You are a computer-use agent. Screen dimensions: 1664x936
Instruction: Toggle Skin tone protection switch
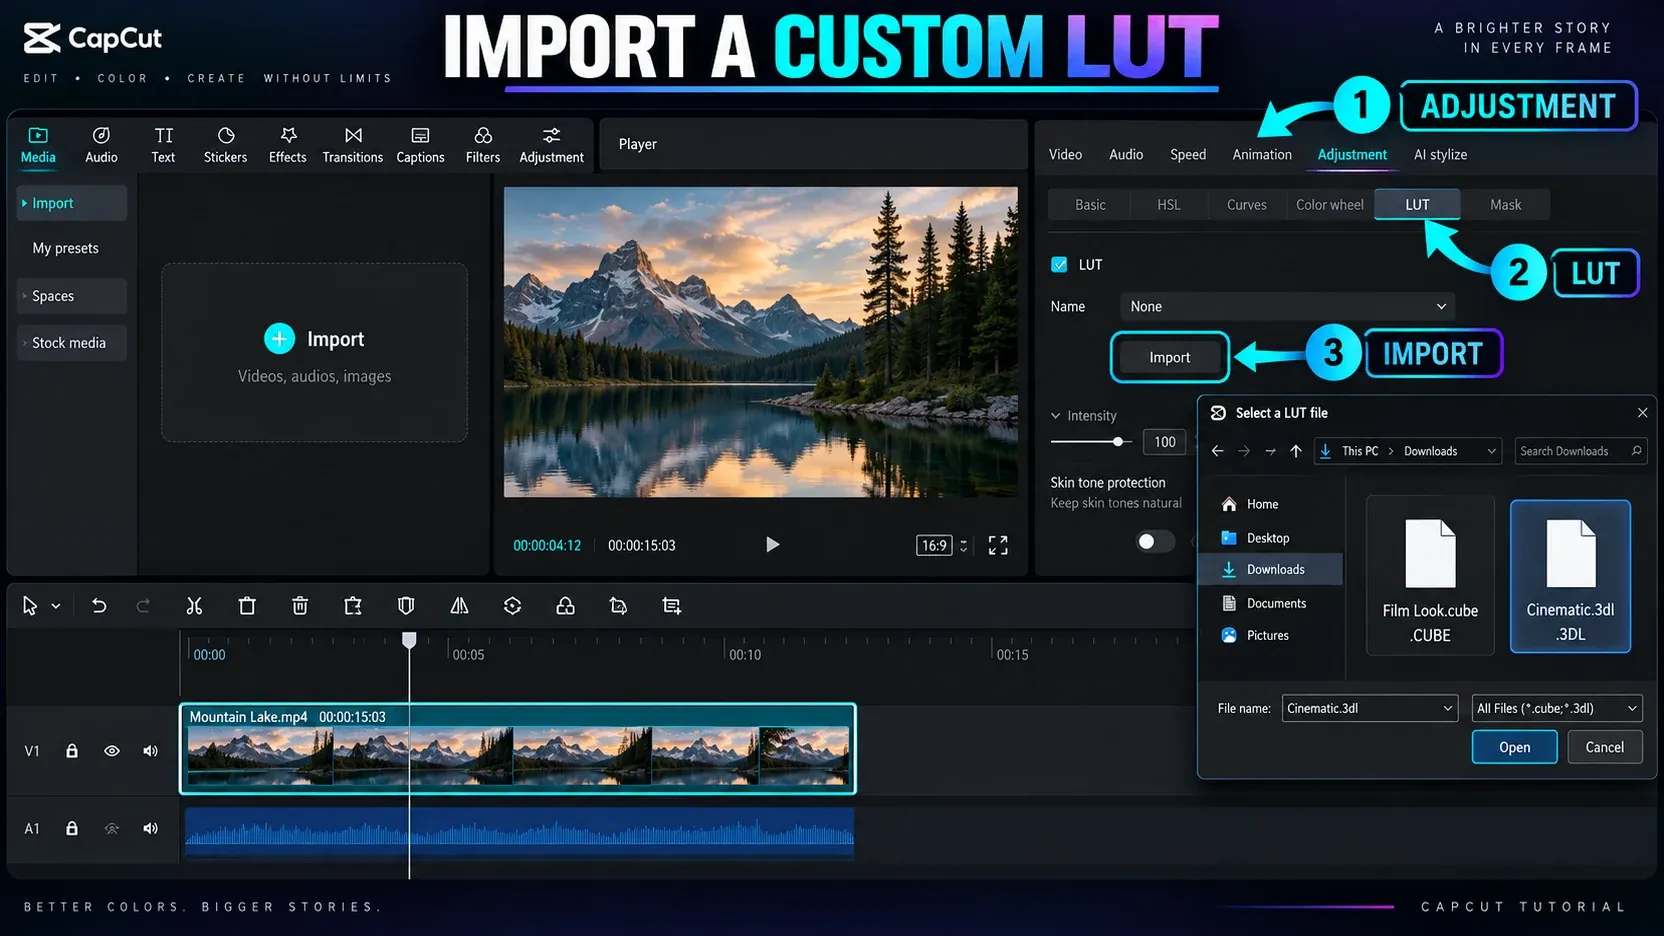tap(1154, 541)
